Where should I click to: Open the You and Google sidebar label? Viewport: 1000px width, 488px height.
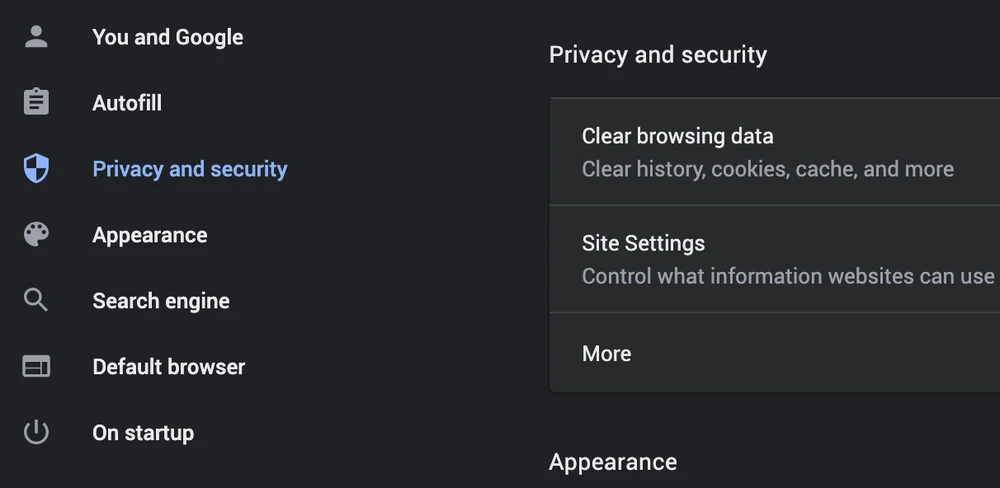tap(167, 37)
